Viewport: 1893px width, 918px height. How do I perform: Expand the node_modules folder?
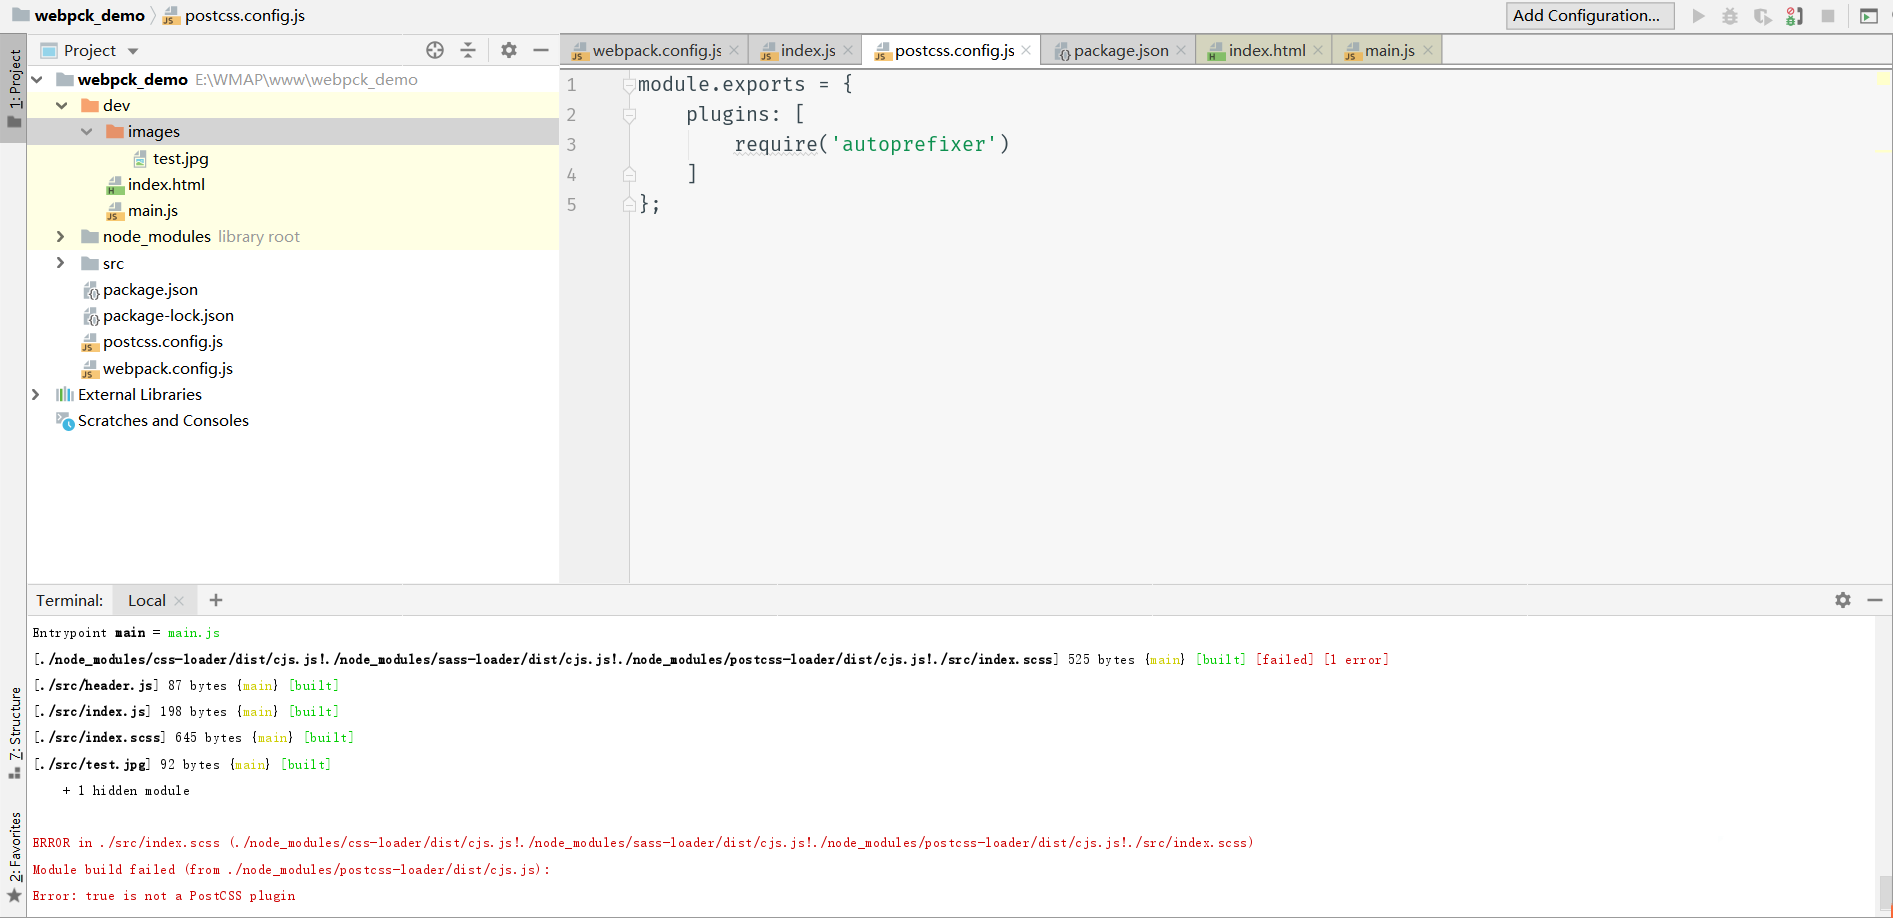pyautogui.click(x=61, y=236)
